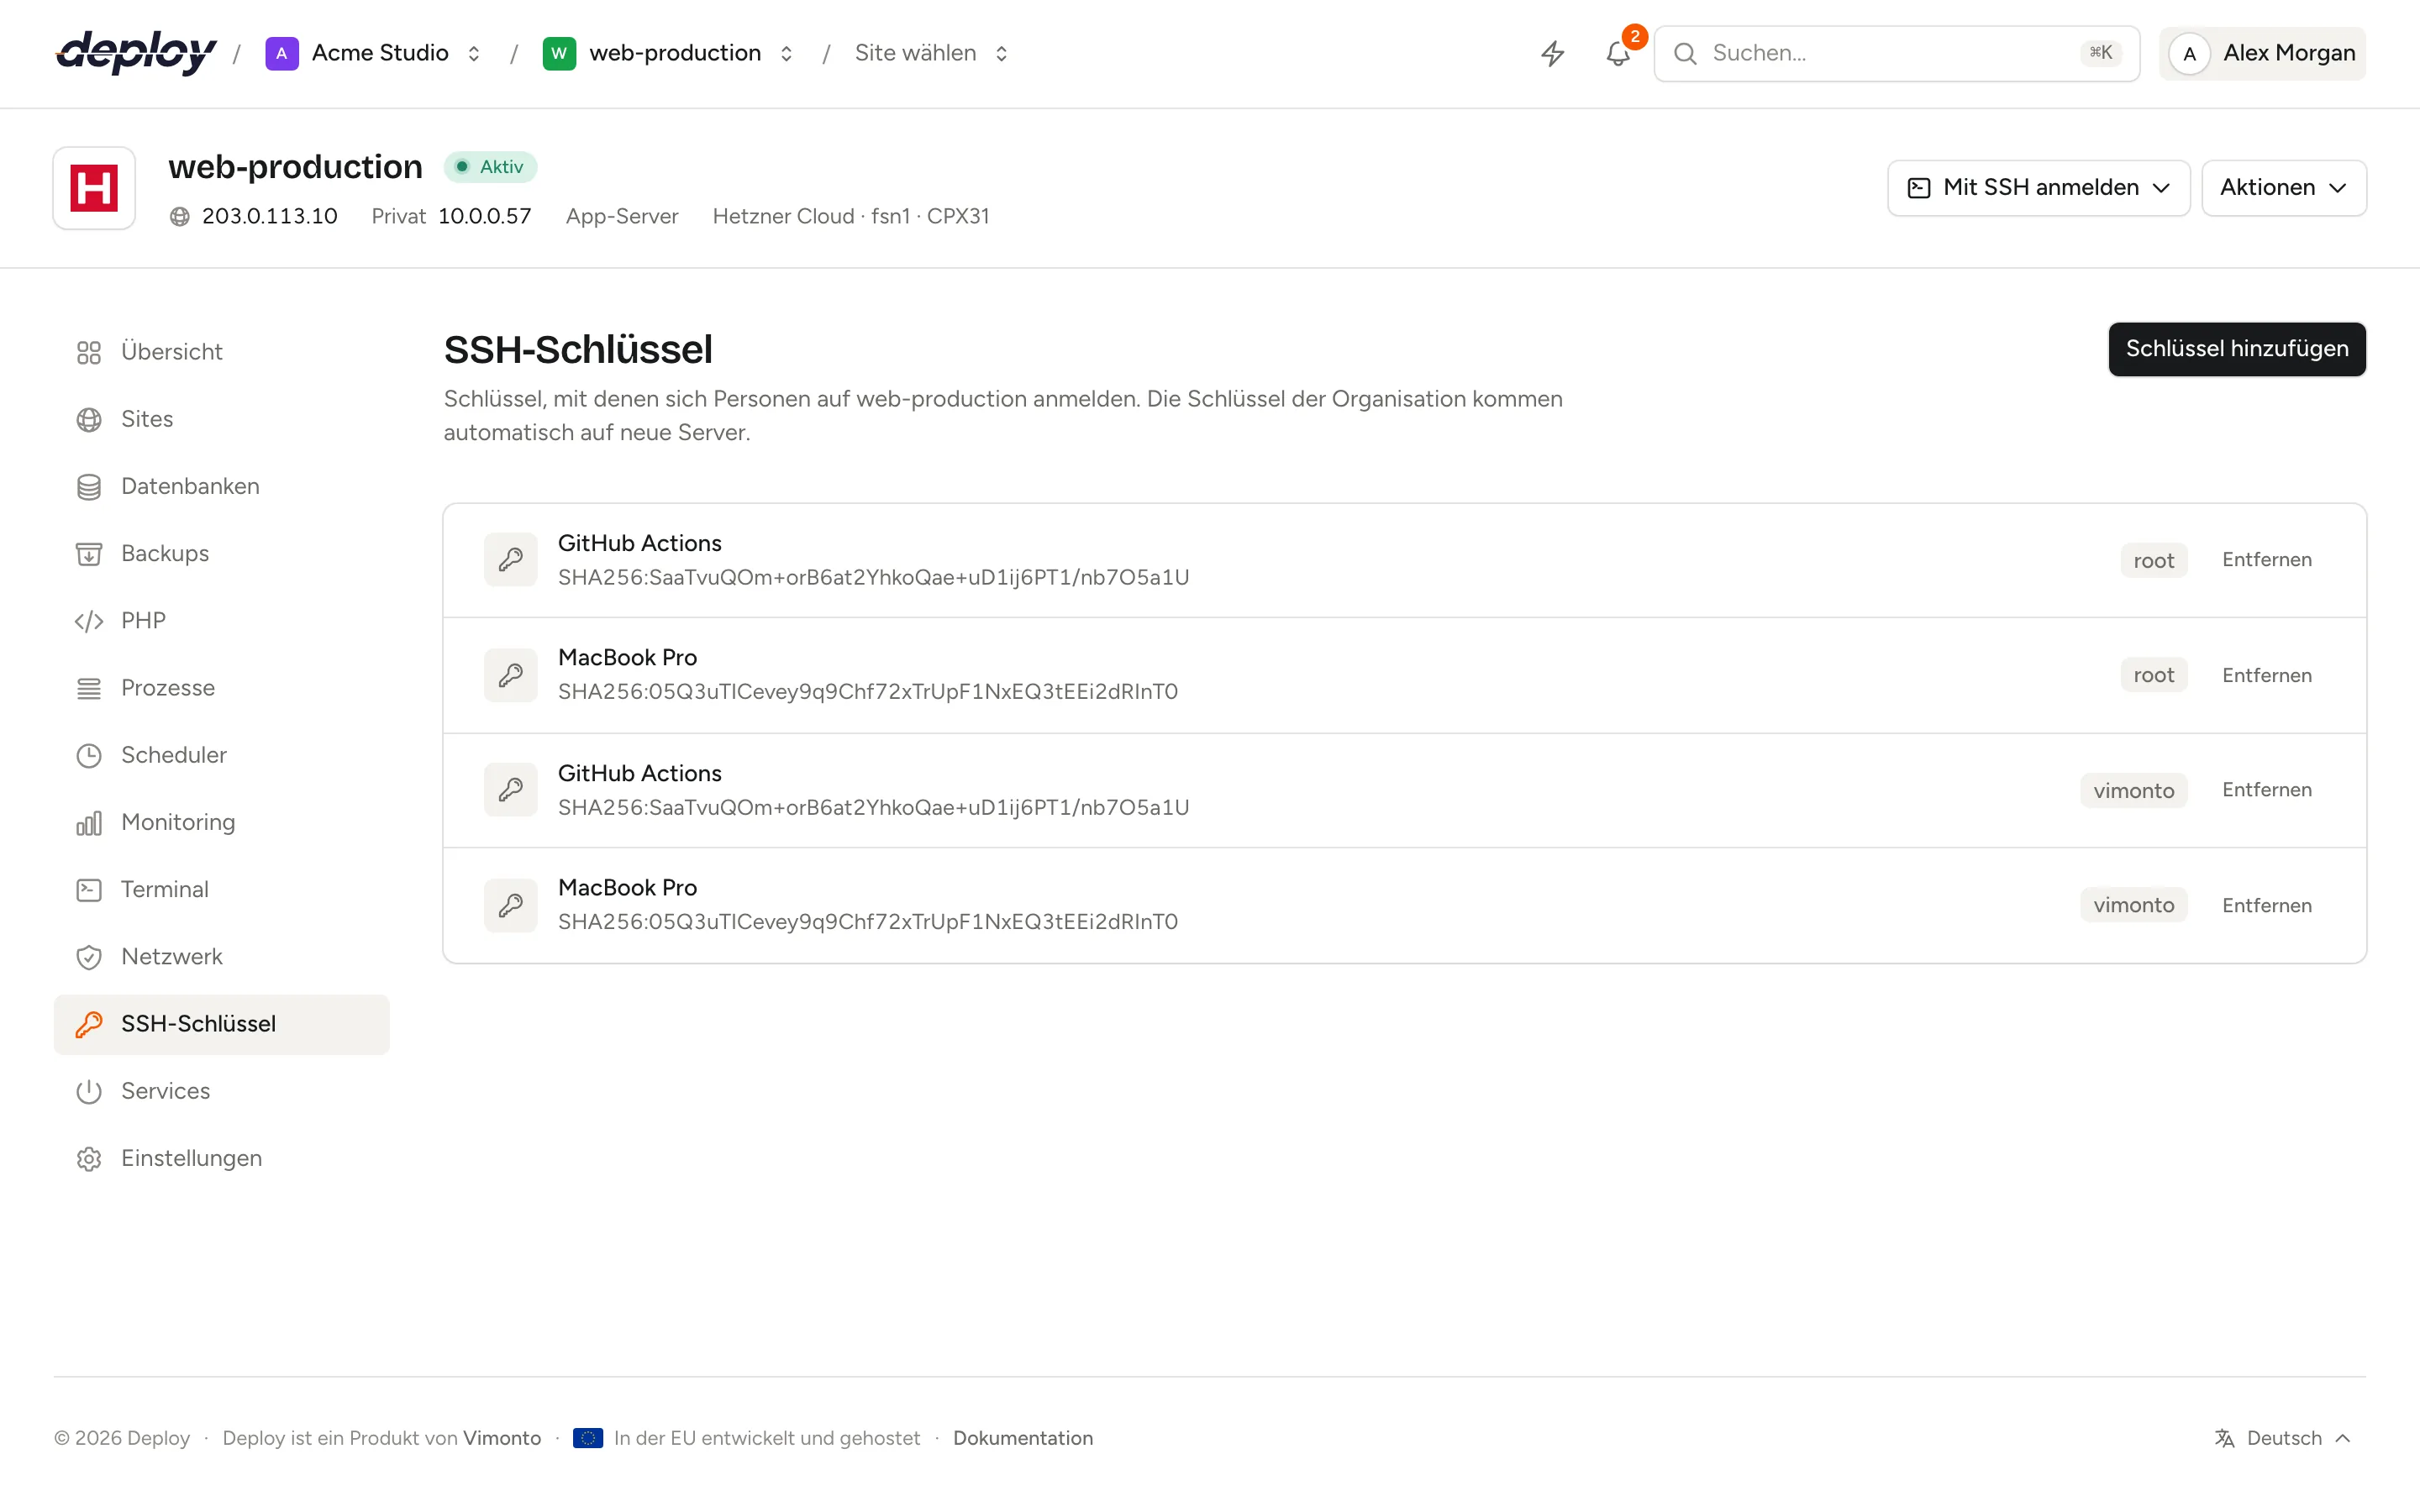Open Einstellungen in the sidebar

(221, 1158)
